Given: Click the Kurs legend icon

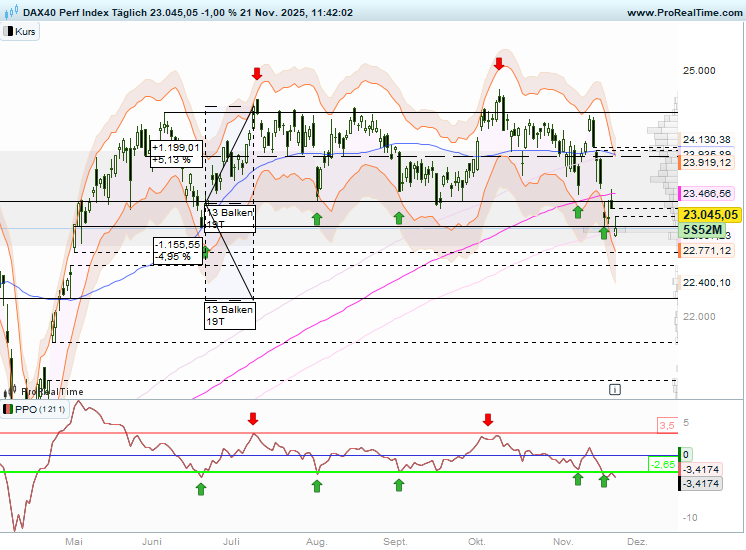Looking at the screenshot, I should point(8,31).
